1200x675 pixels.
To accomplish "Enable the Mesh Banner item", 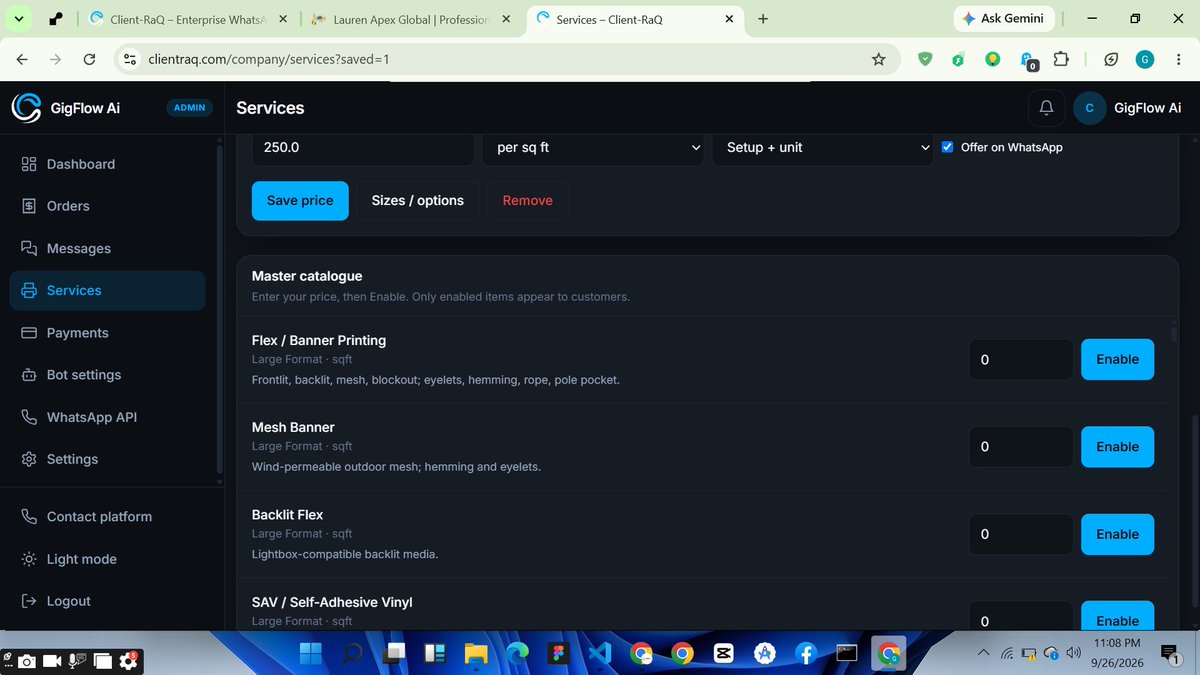I will [1117, 447].
